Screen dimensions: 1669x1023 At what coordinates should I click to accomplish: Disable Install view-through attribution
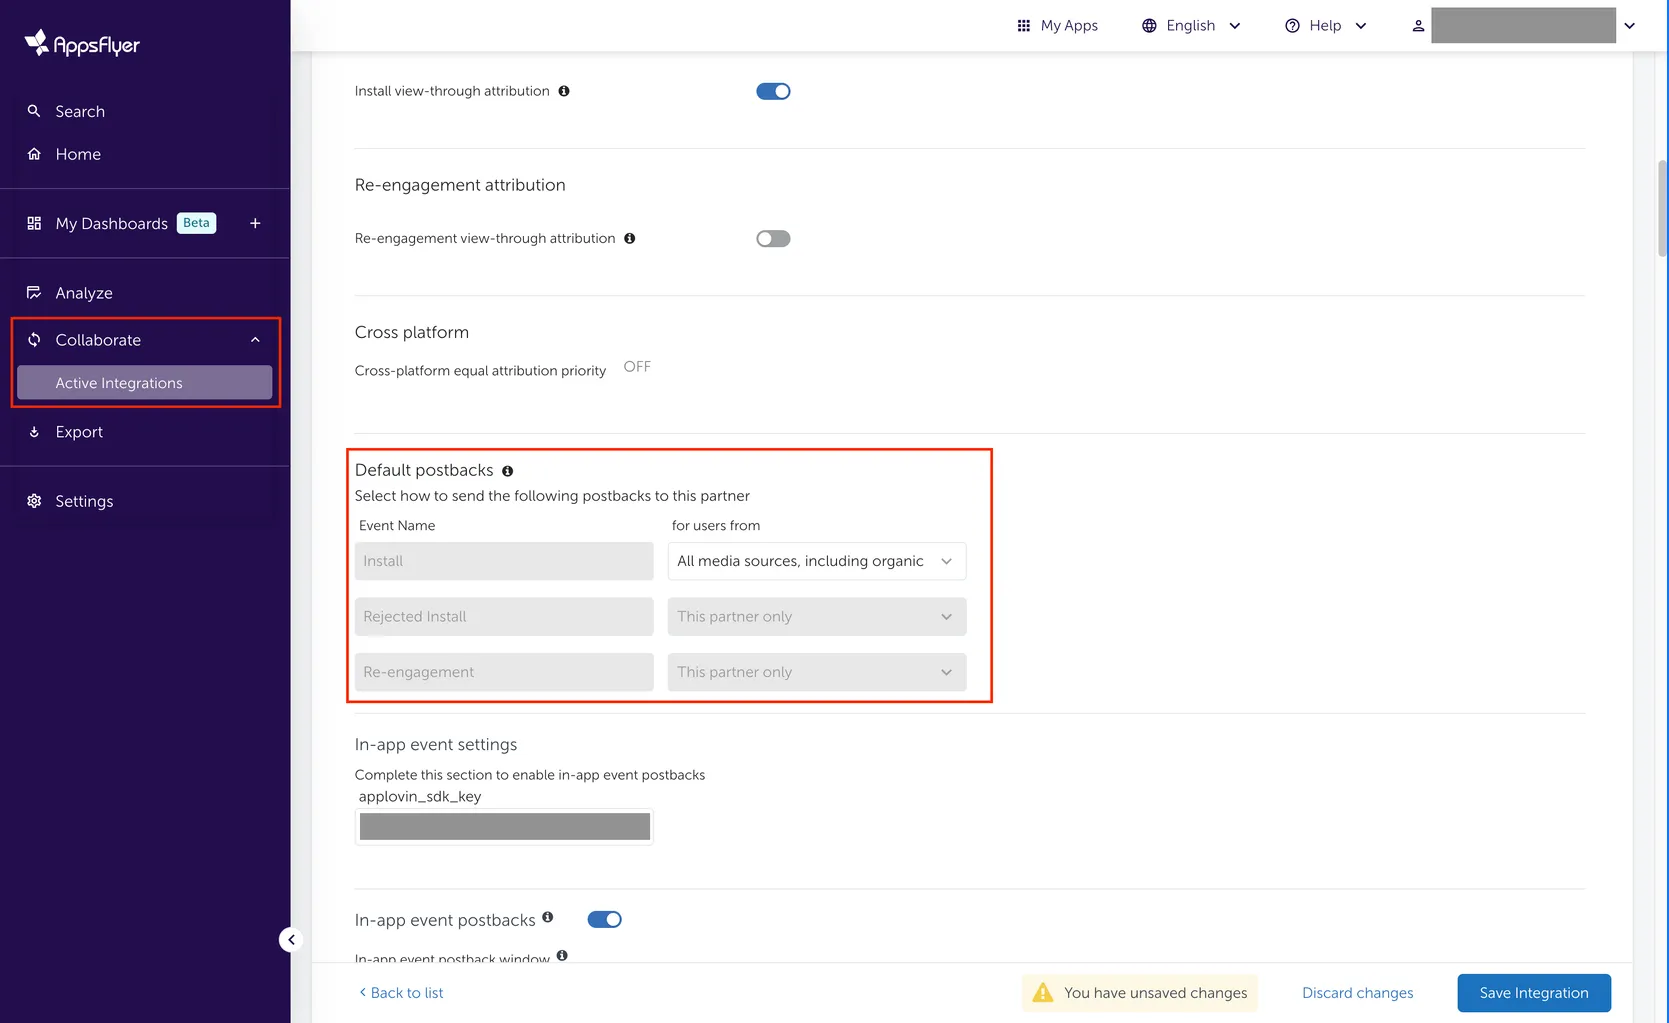773,90
